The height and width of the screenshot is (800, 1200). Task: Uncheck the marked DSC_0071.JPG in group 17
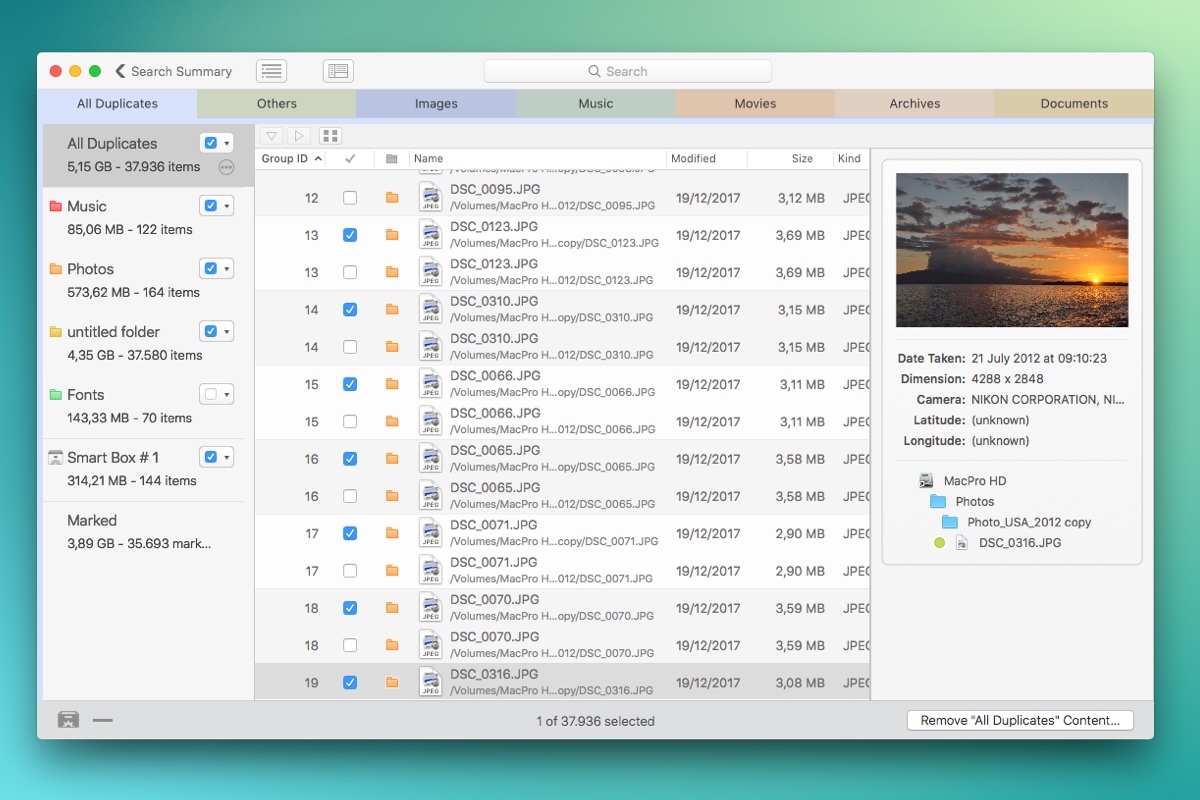point(350,533)
